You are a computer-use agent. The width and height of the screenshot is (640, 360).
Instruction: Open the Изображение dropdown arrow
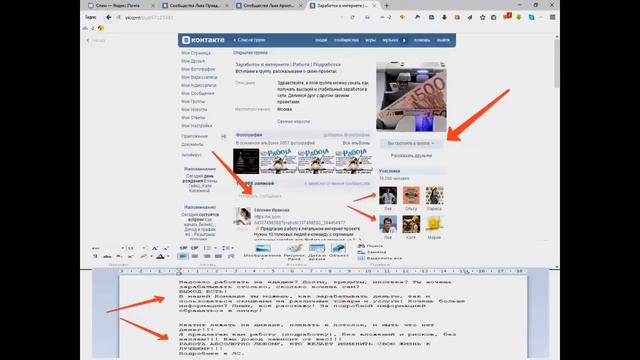(x=262, y=260)
